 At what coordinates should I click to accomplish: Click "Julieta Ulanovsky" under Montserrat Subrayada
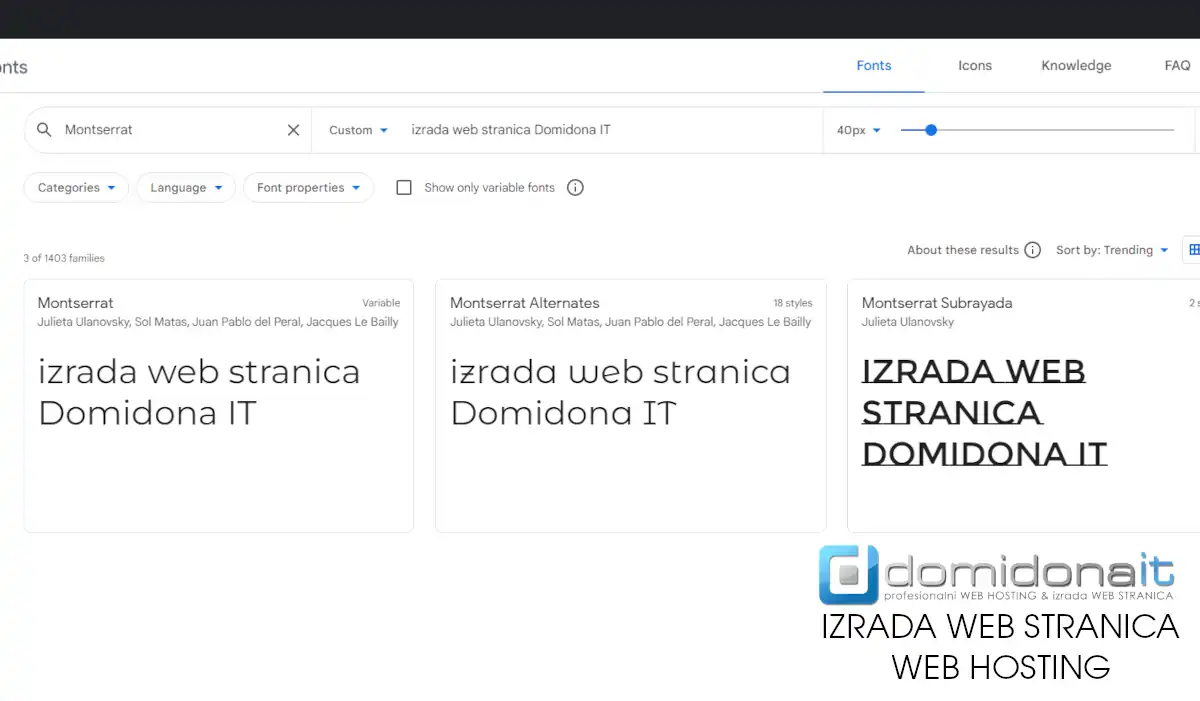[x=908, y=322]
